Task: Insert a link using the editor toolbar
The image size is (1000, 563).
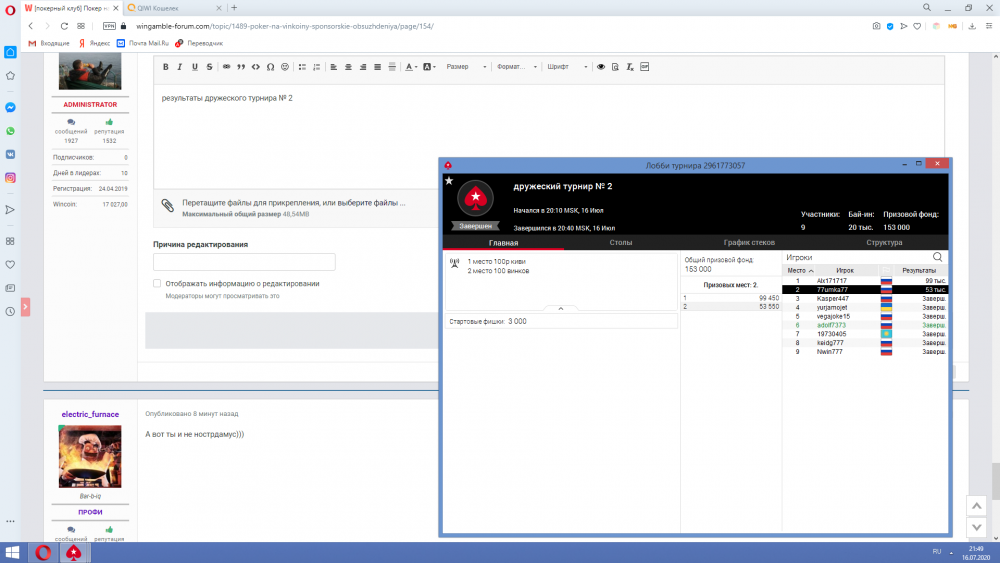Action: tap(227, 67)
